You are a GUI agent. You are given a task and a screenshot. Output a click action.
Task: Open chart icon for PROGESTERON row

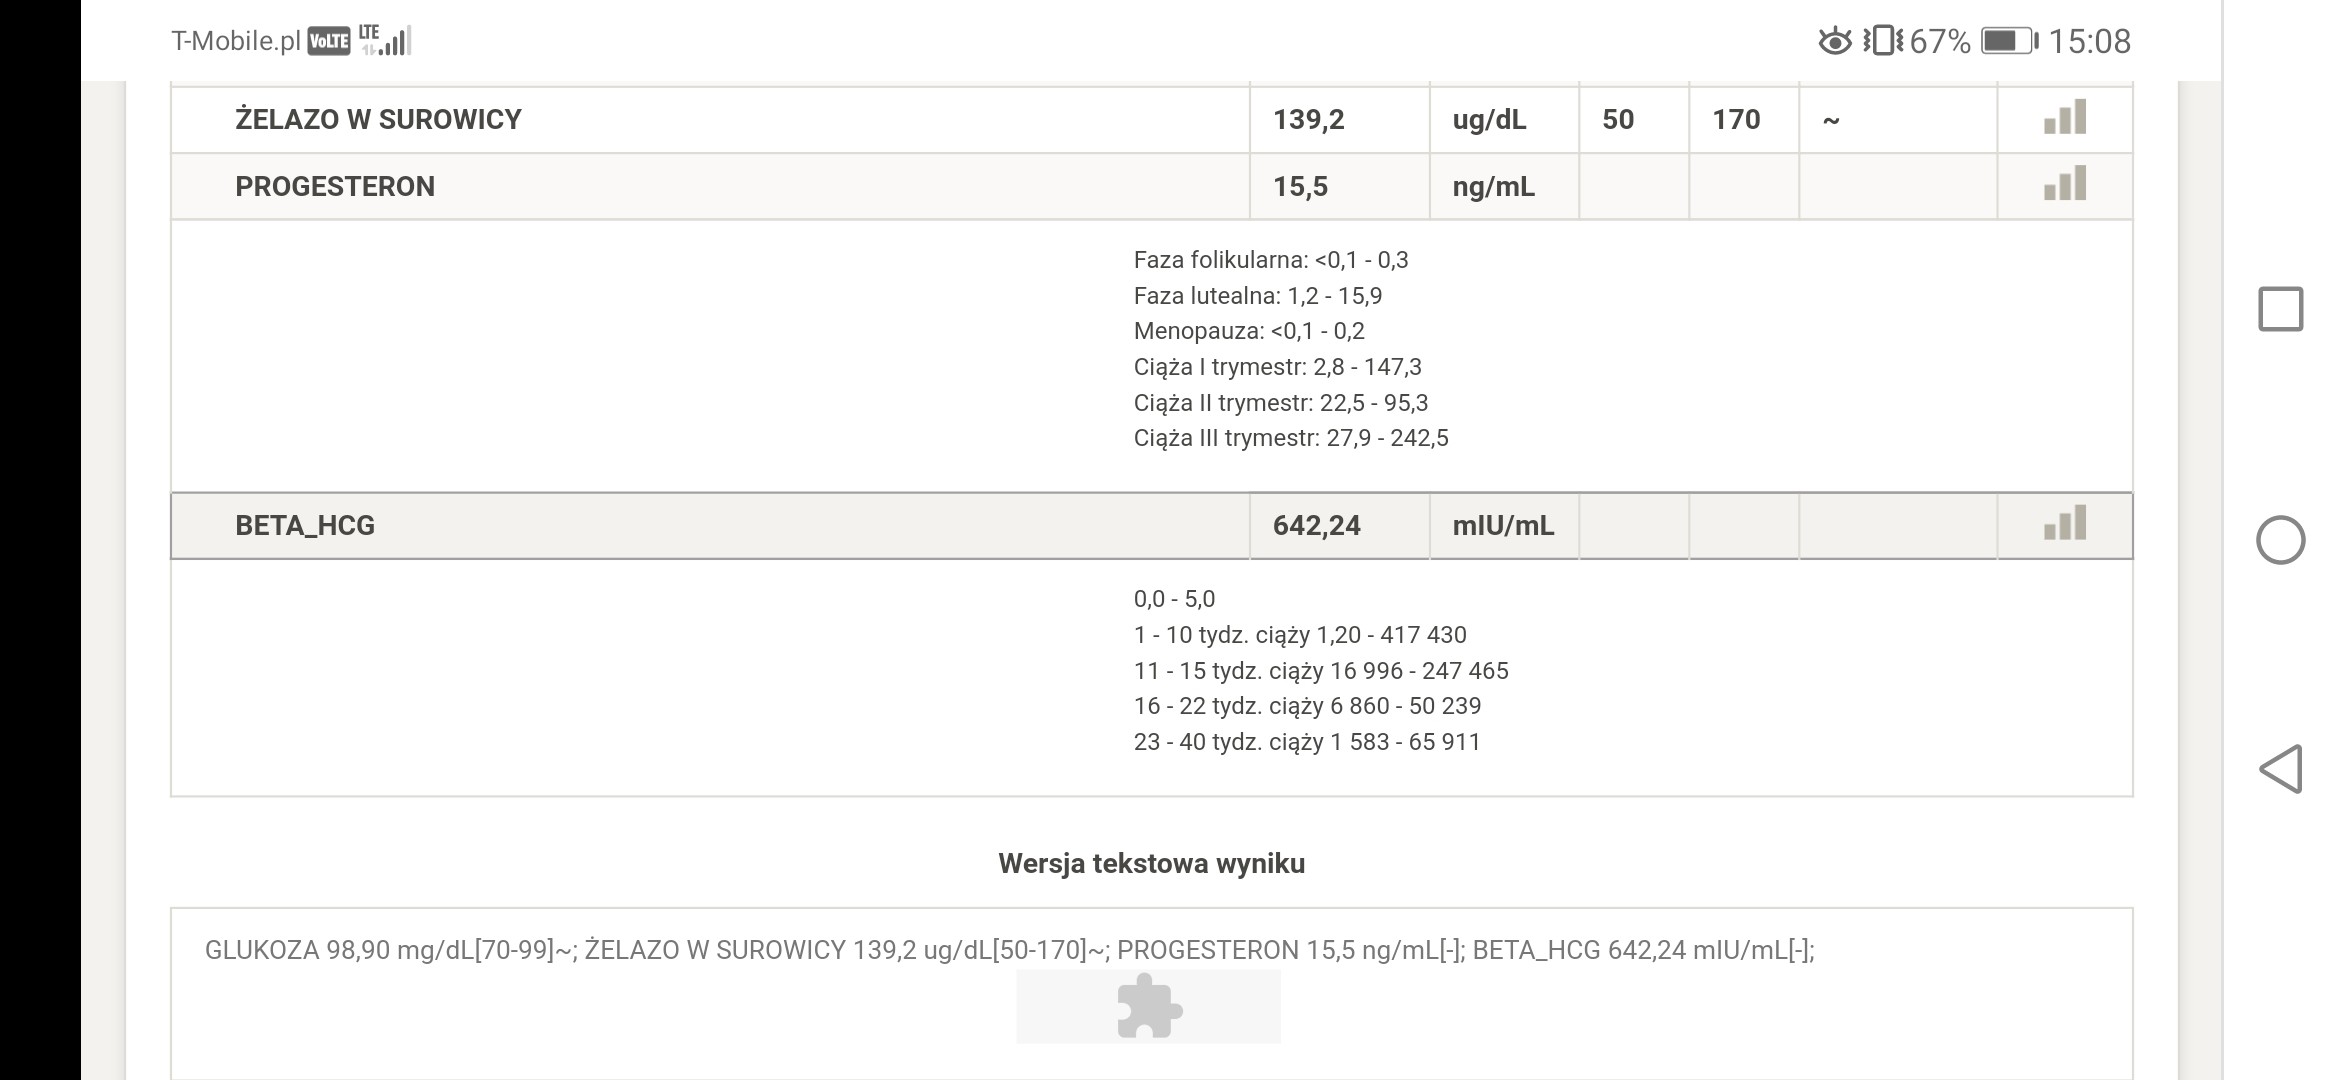tap(2064, 185)
